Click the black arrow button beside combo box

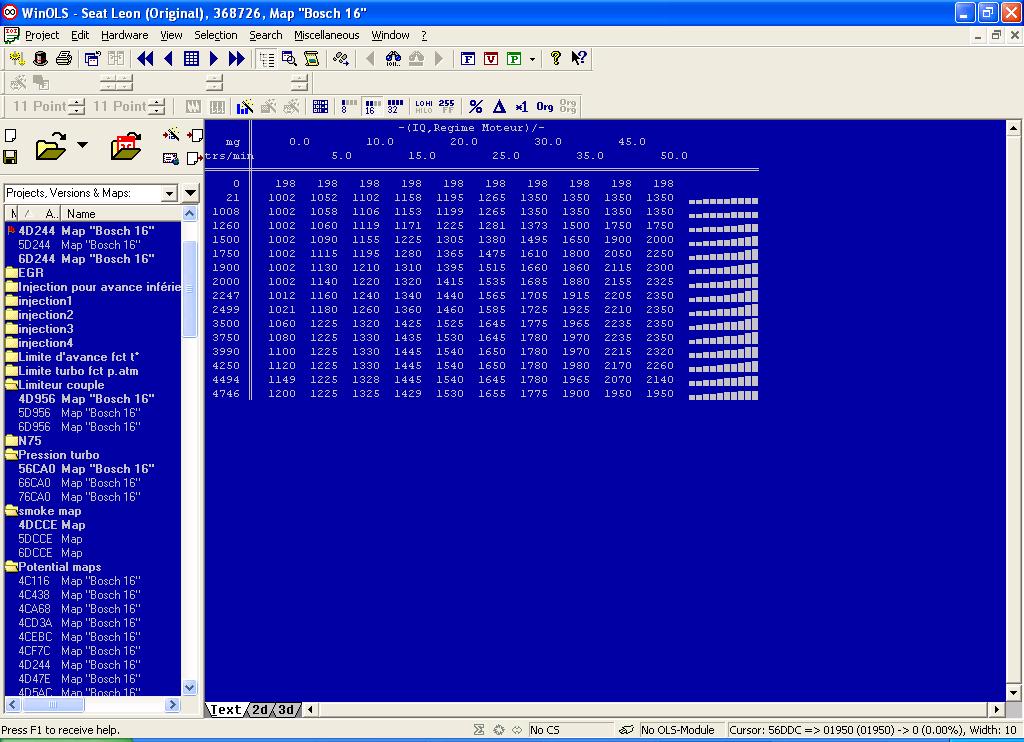tap(191, 193)
